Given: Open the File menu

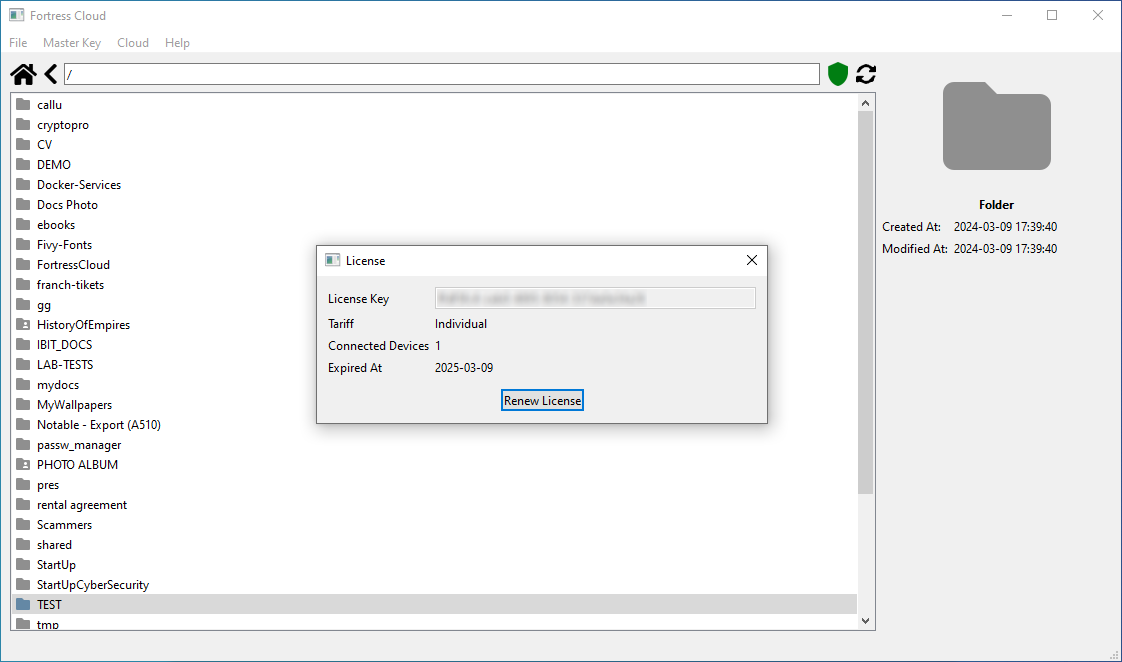Looking at the screenshot, I should pos(17,42).
